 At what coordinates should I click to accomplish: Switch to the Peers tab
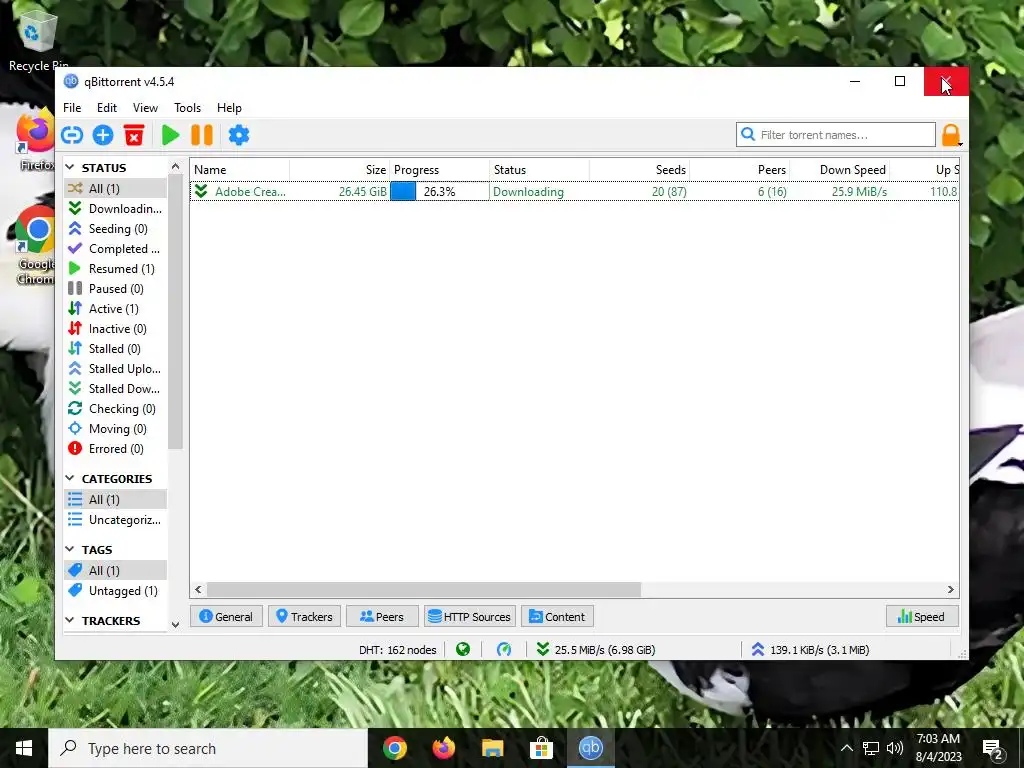[x=382, y=616]
